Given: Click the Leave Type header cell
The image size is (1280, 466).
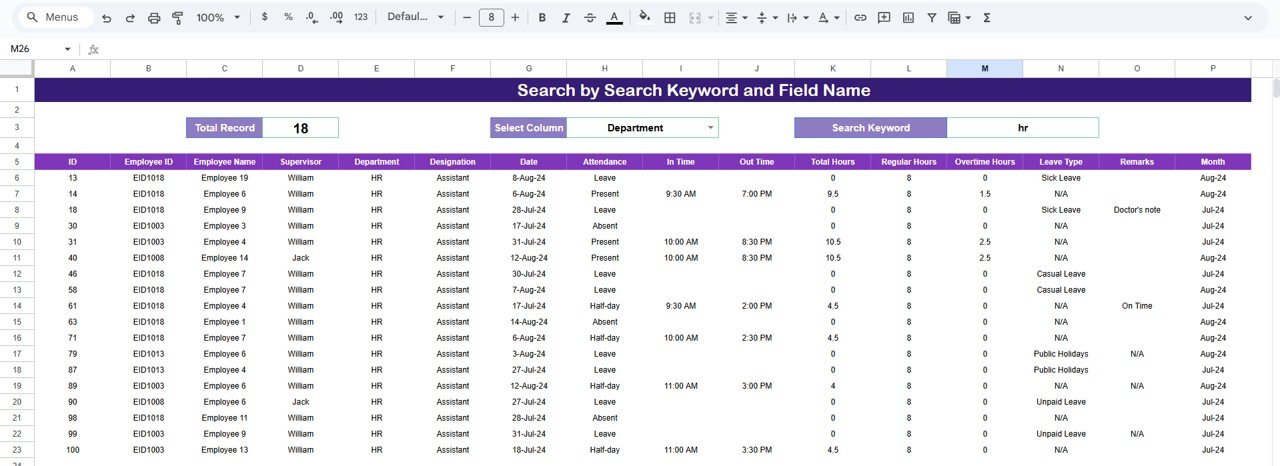Looking at the screenshot, I should (x=1060, y=161).
